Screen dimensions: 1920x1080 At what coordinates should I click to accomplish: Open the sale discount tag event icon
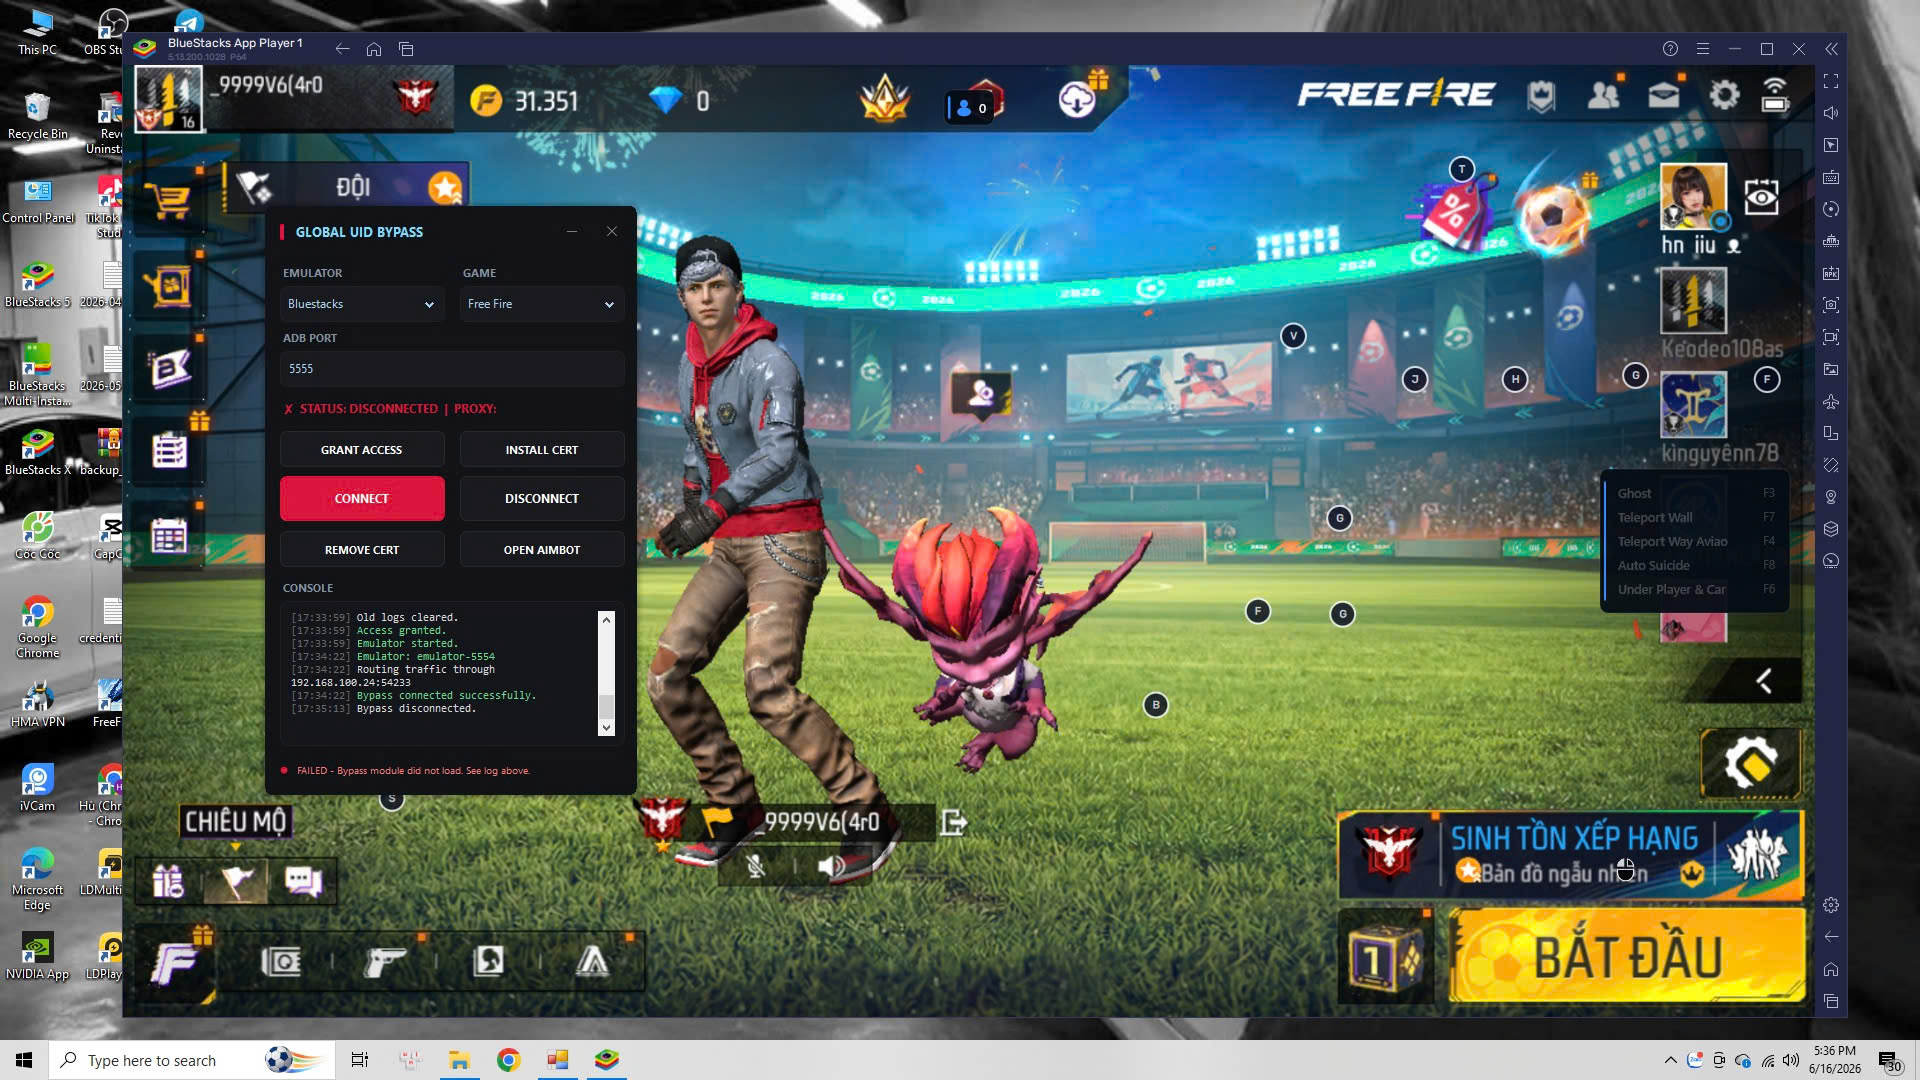click(x=1455, y=213)
